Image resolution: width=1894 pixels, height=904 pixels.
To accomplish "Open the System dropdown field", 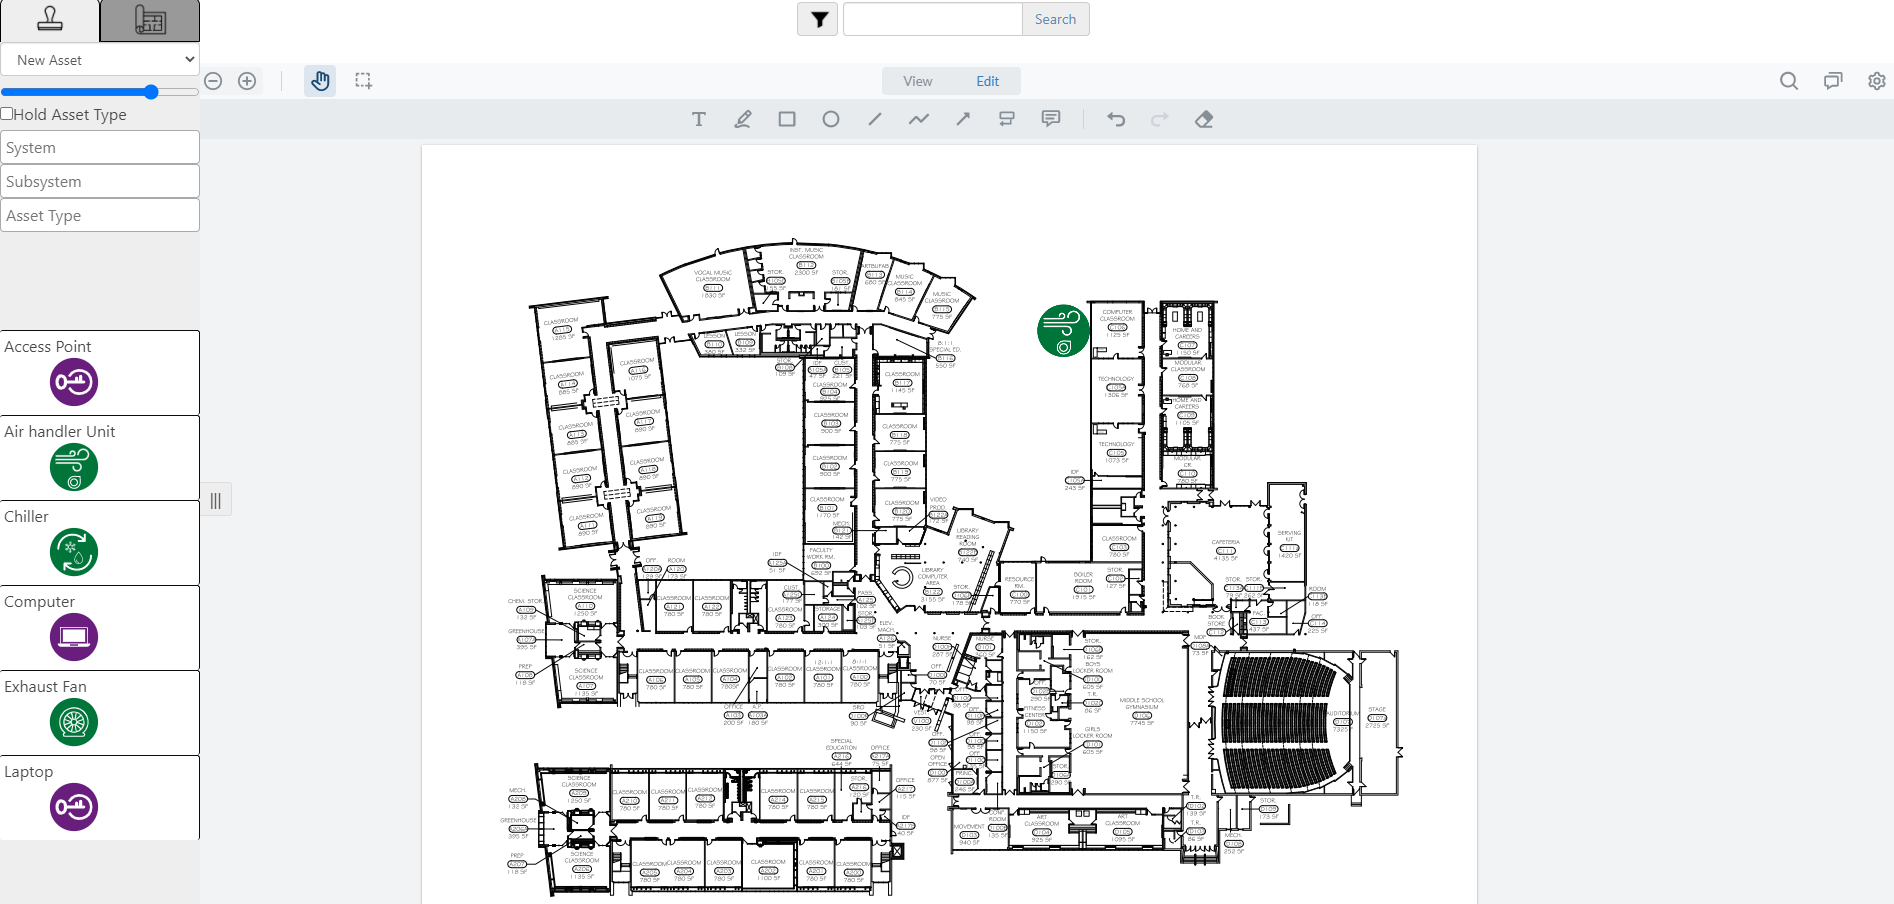I will (100, 147).
